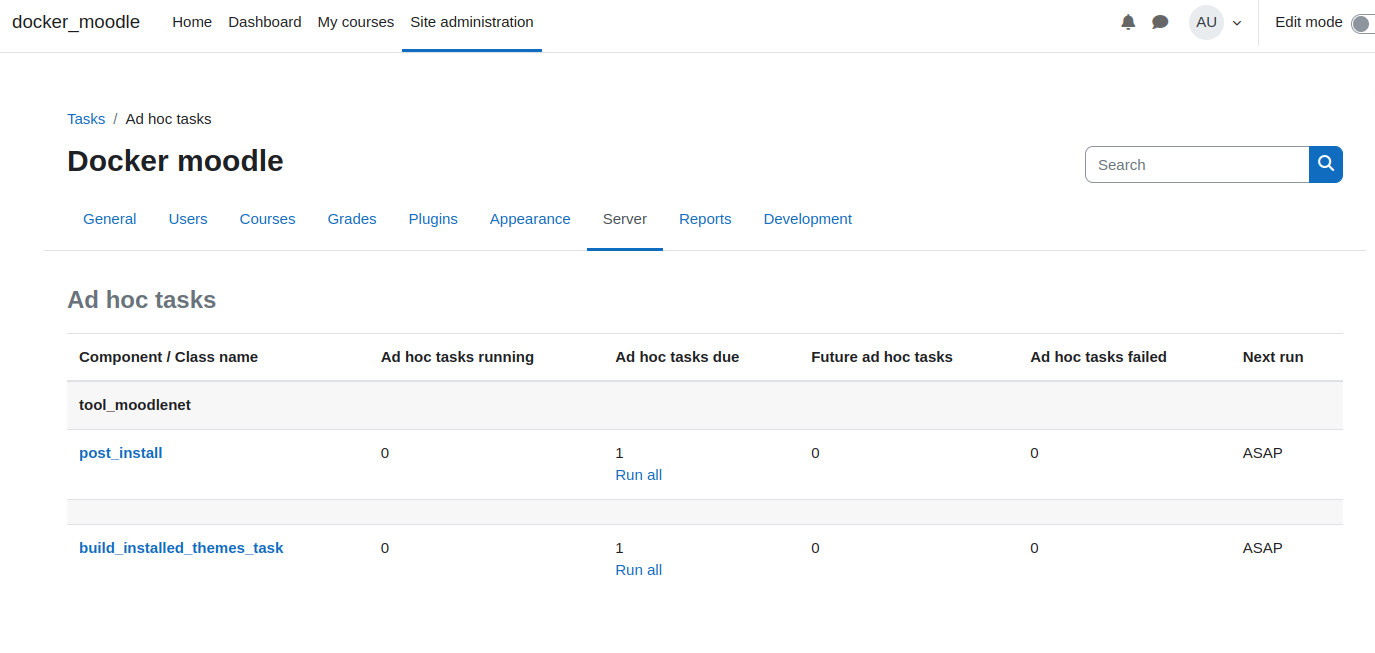
Task: Switch to the General tab
Action: [x=110, y=219]
